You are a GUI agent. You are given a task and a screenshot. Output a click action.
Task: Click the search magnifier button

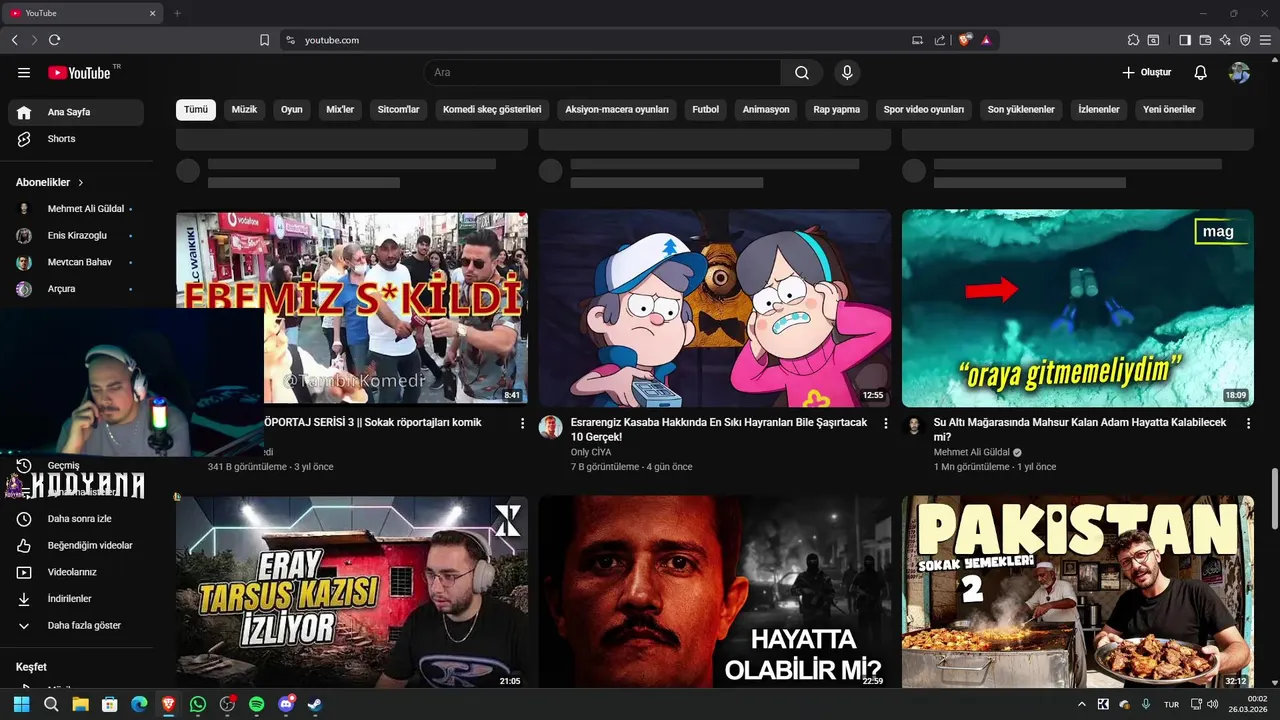(x=802, y=73)
